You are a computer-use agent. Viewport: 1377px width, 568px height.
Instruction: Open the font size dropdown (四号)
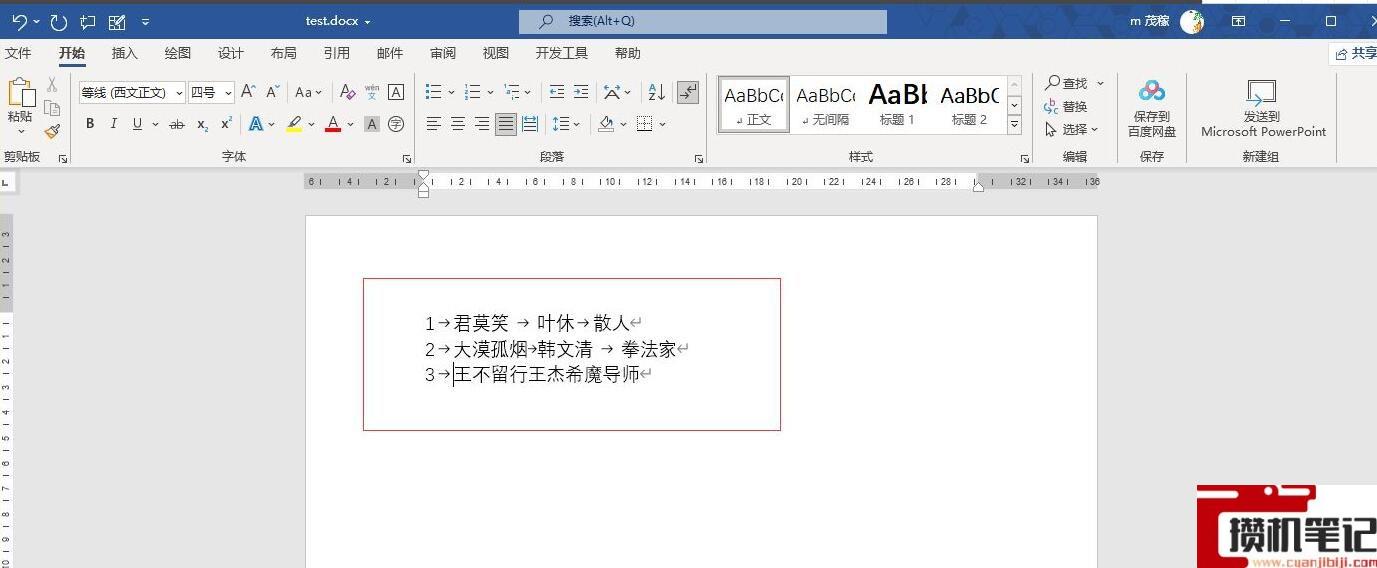(x=228, y=93)
